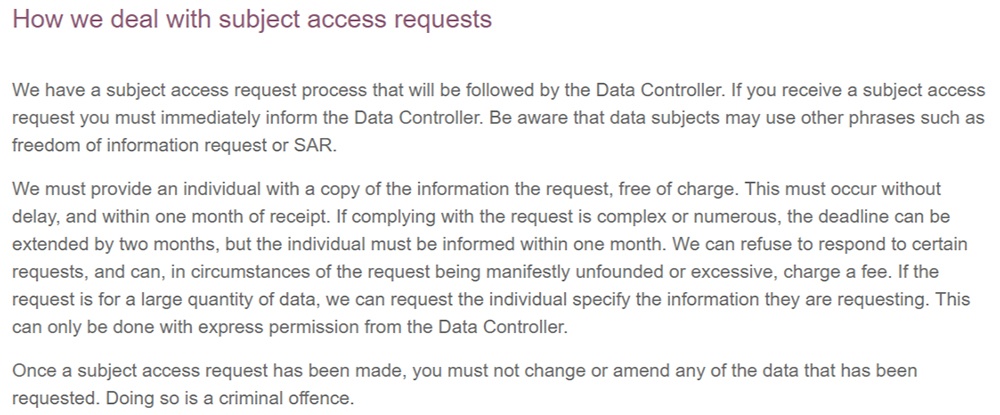
Task: Click the 'How we deal with subject access requests' heading
Action: [x=252, y=19]
